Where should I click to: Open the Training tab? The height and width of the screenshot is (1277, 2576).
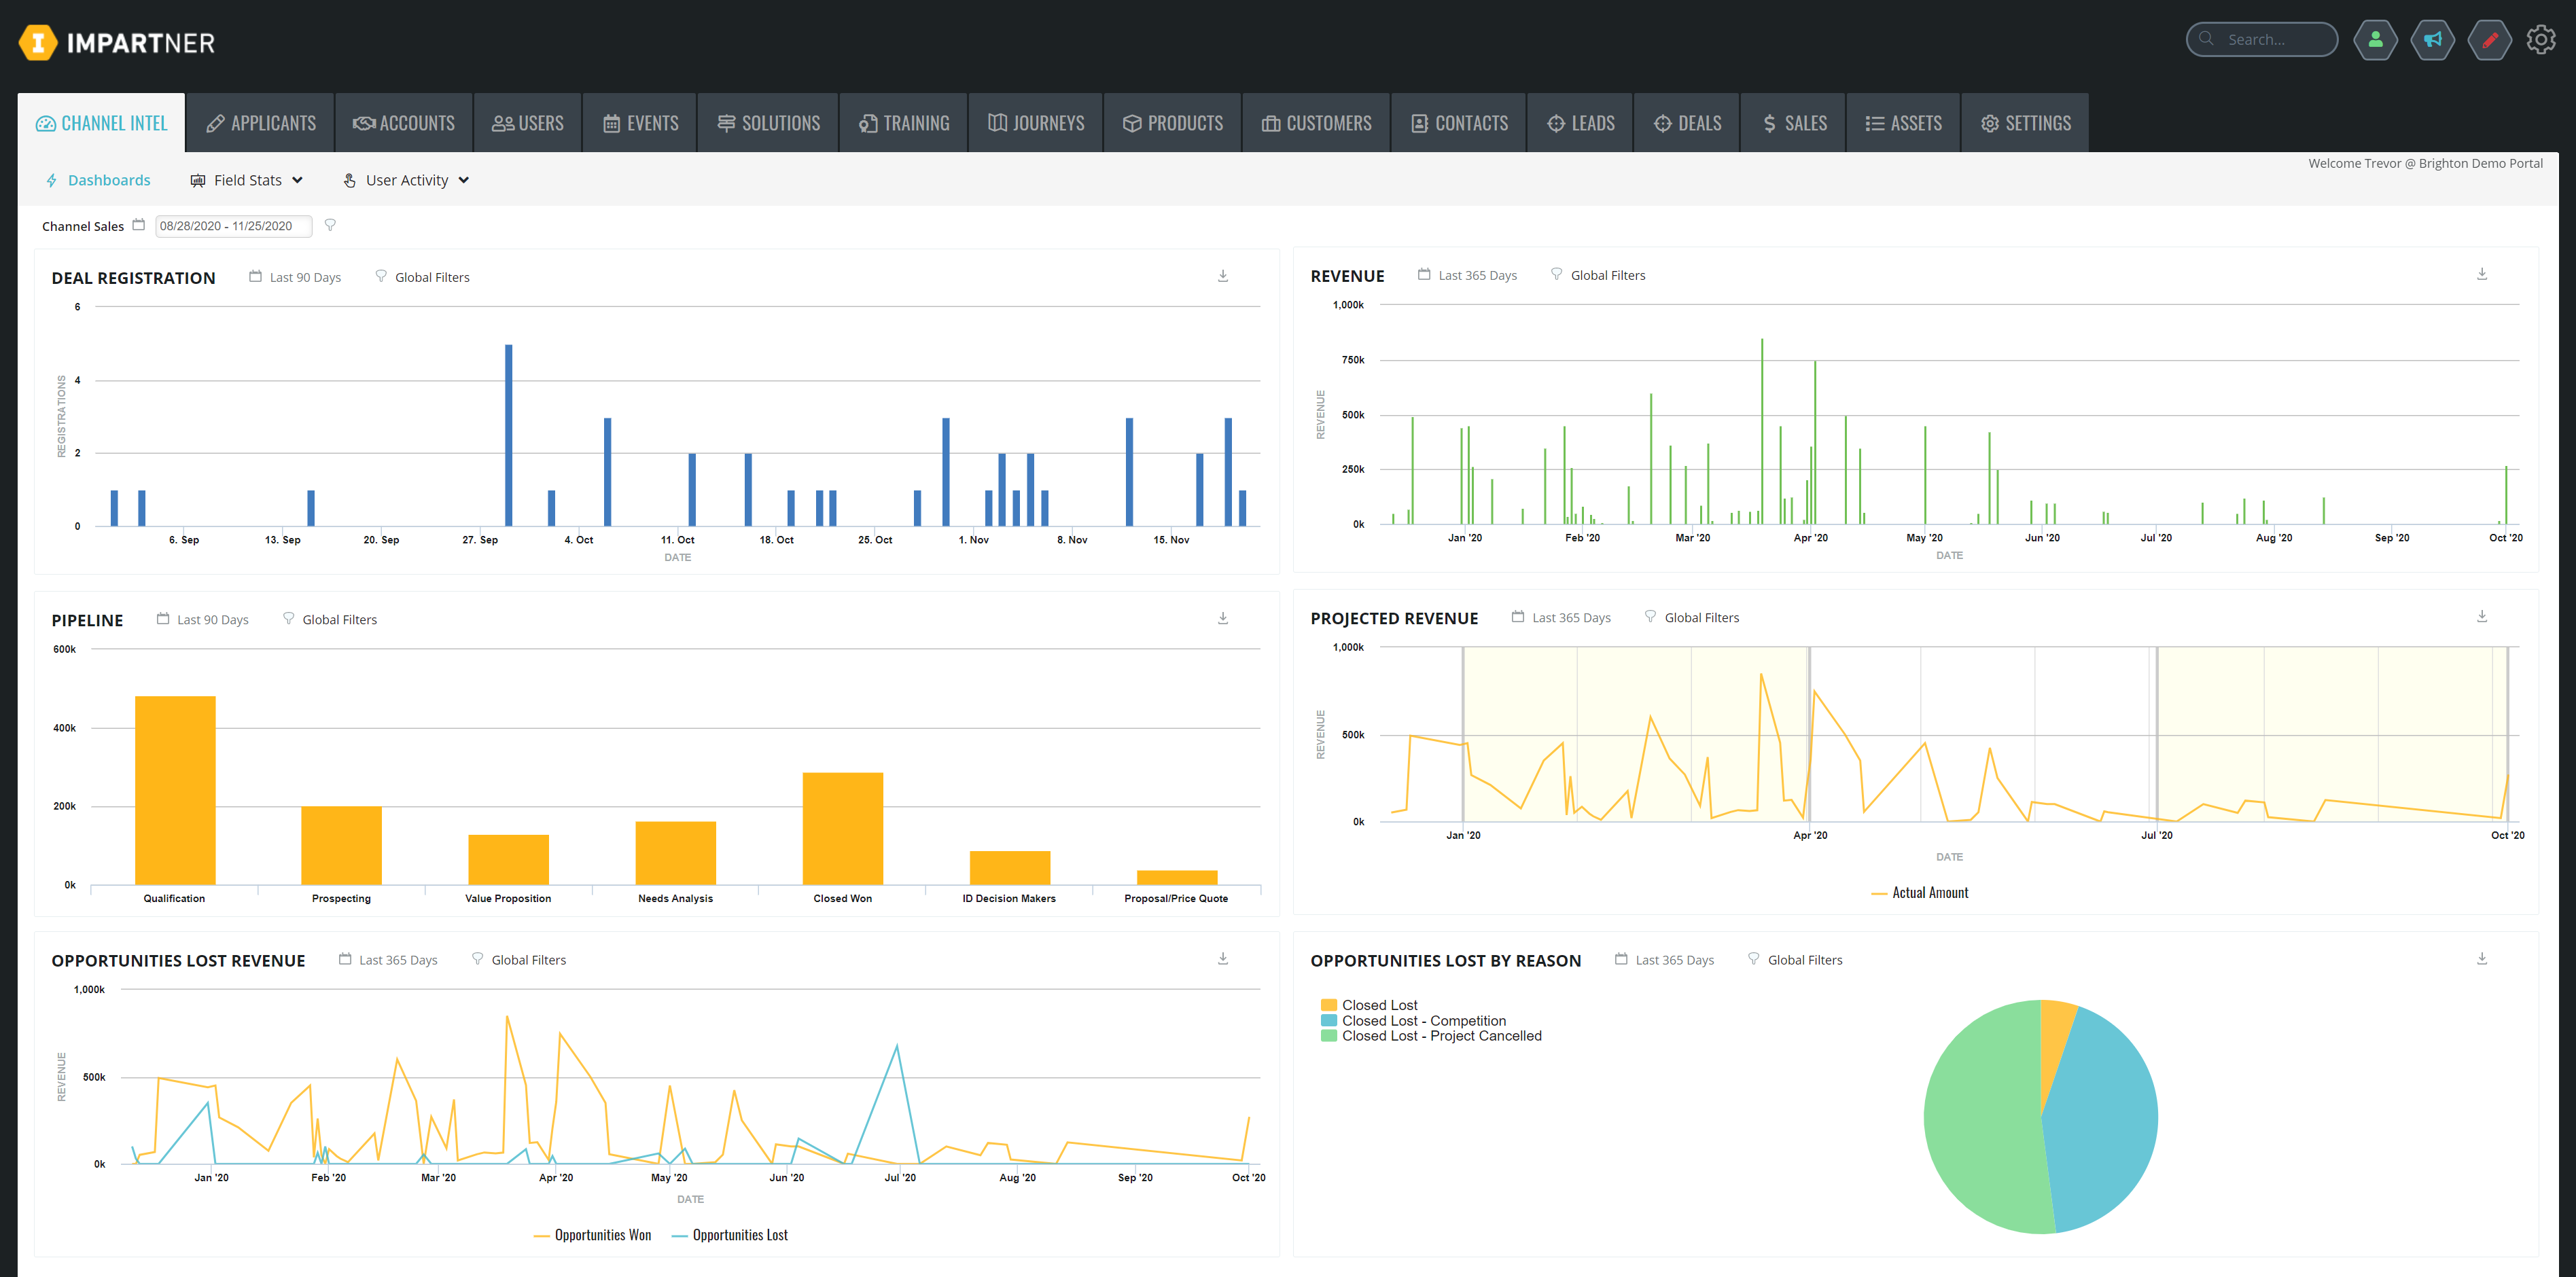coord(904,123)
